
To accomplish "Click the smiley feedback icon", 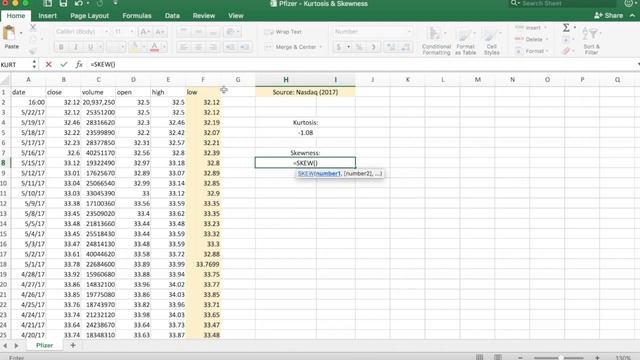I will (x=629, y=4).
